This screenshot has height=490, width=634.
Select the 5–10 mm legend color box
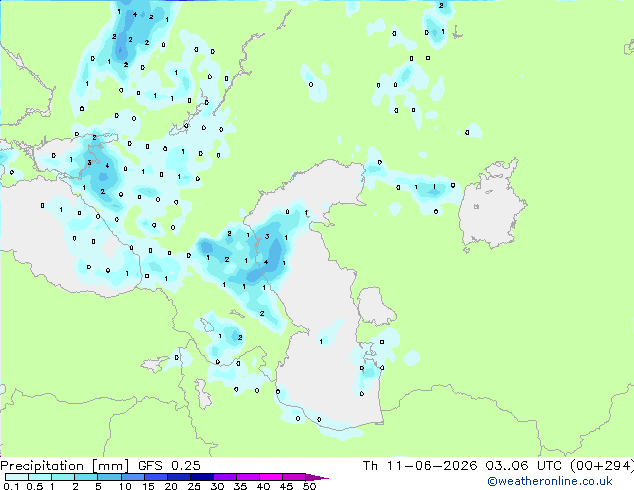(109, 477)
